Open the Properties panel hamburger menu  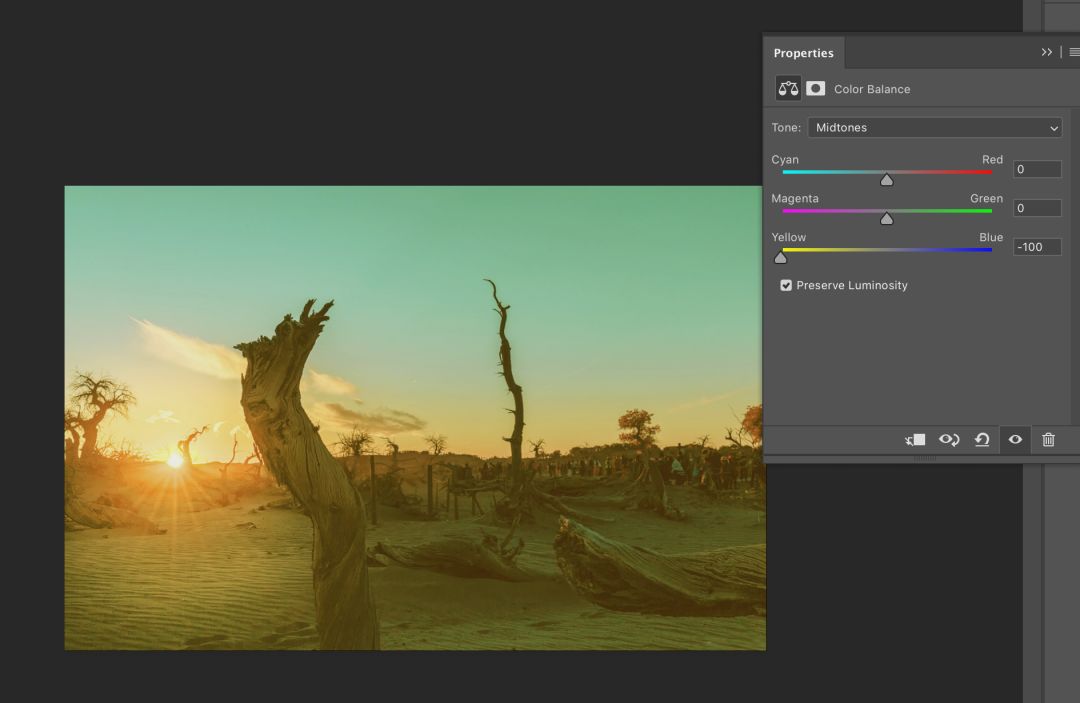click(x=1074, y=53)
